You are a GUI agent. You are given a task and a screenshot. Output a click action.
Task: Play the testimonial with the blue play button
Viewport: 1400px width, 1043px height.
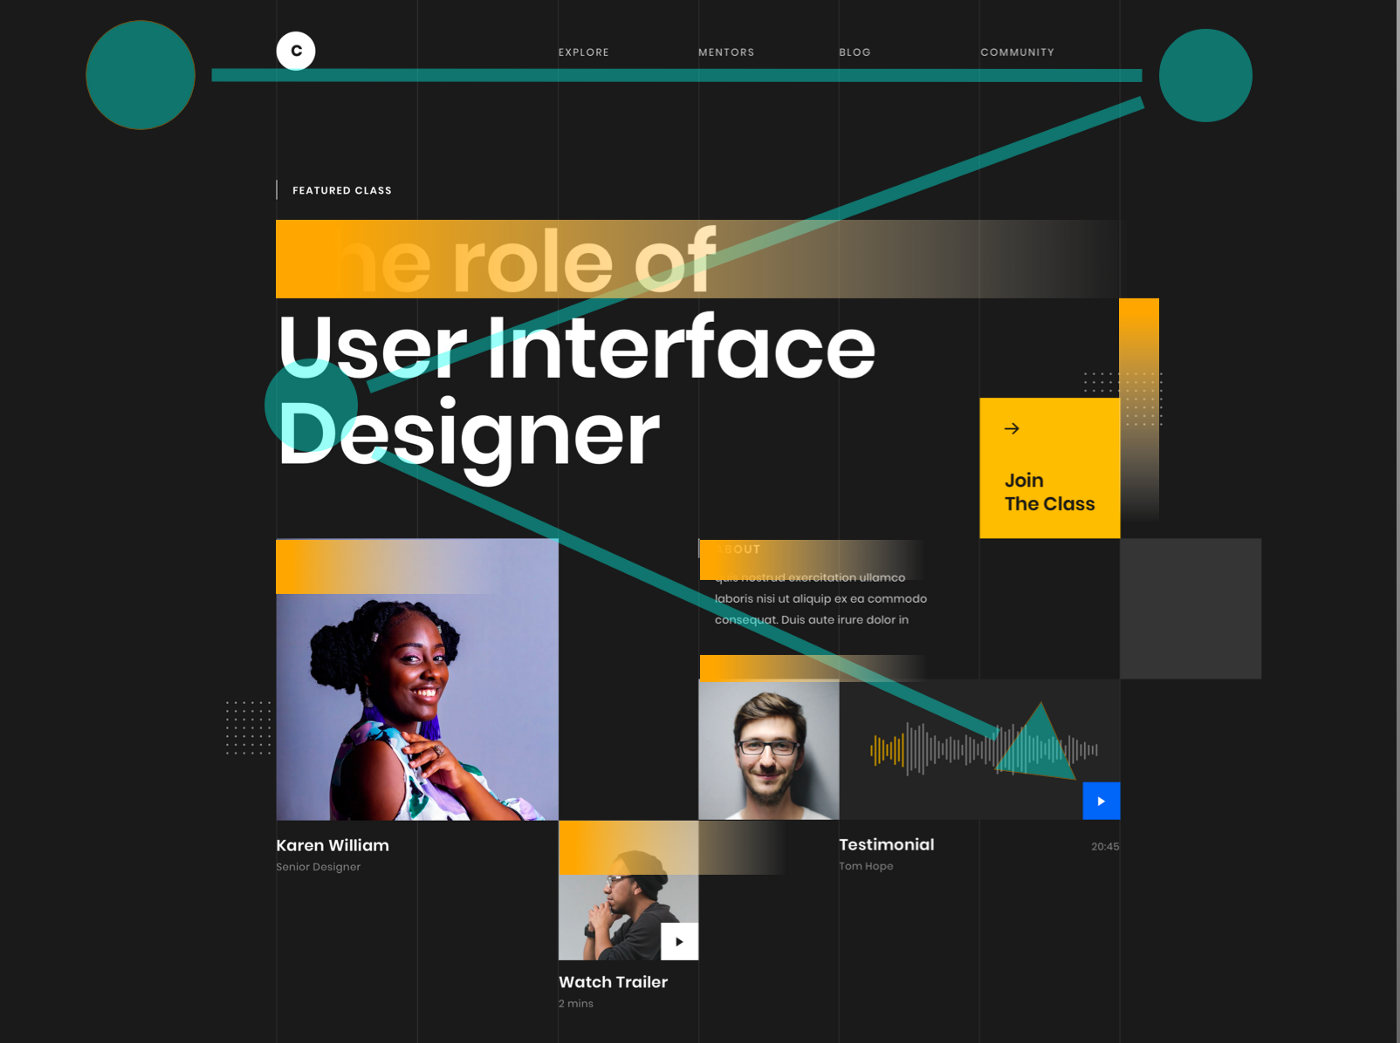click(x=1101, y=801)
